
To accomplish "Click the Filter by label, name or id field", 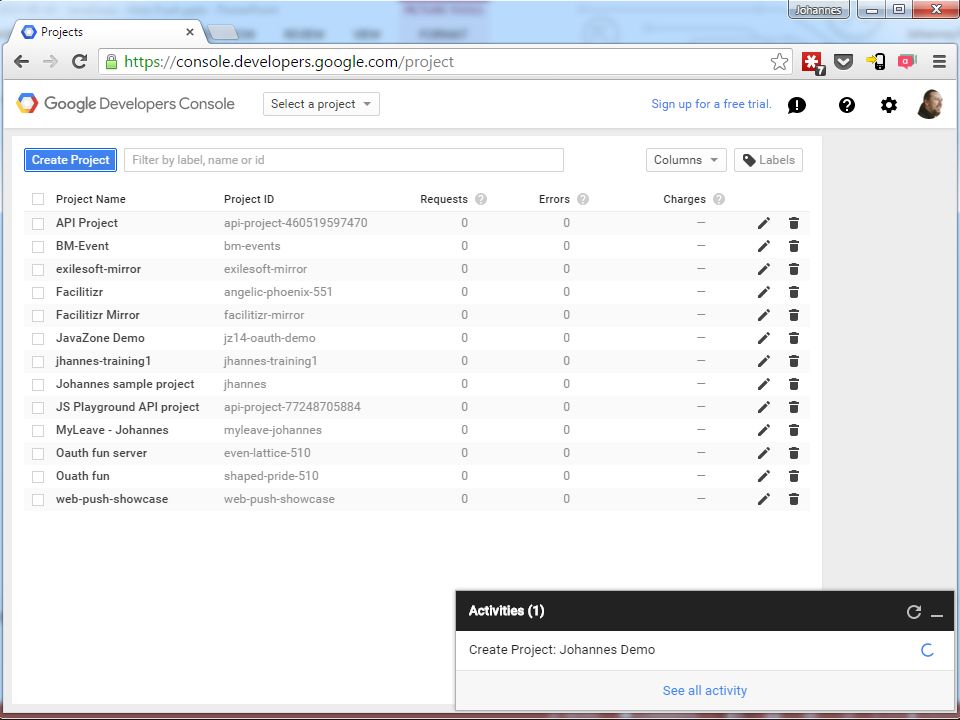I will pyautogui.click(x=343, y=160).
